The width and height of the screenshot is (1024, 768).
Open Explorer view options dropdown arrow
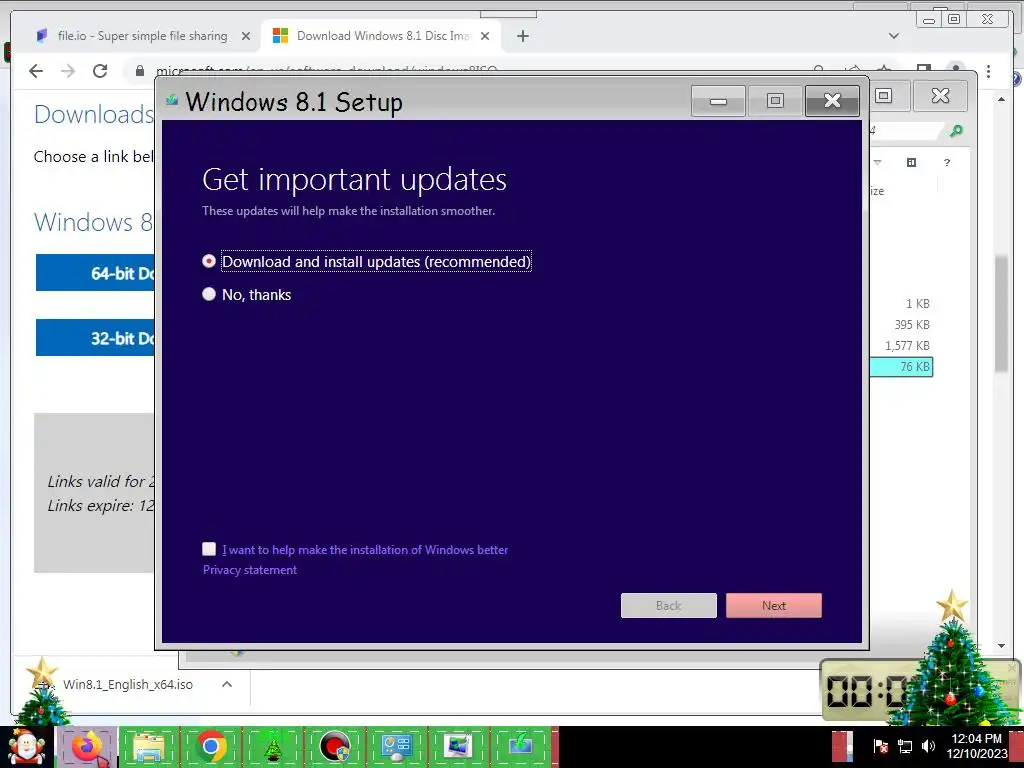878,163
